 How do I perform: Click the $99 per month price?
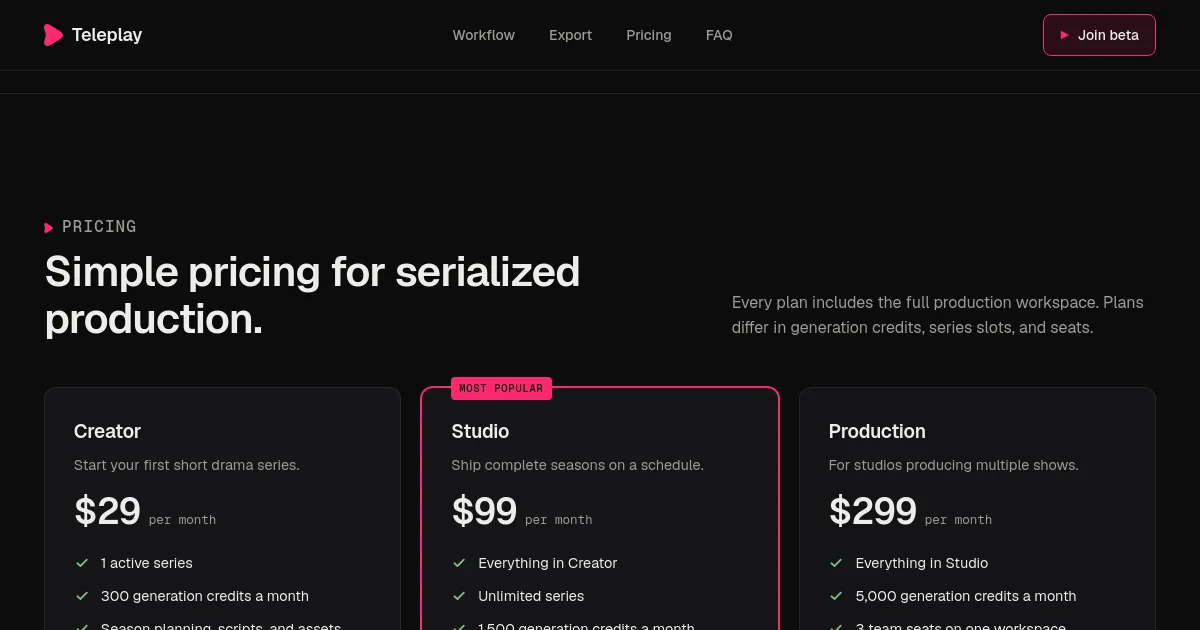point(522,511)
